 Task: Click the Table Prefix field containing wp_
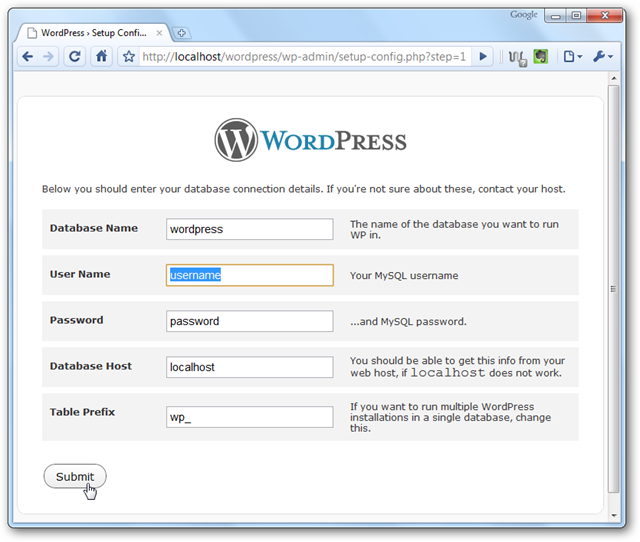tap(249, 417)
